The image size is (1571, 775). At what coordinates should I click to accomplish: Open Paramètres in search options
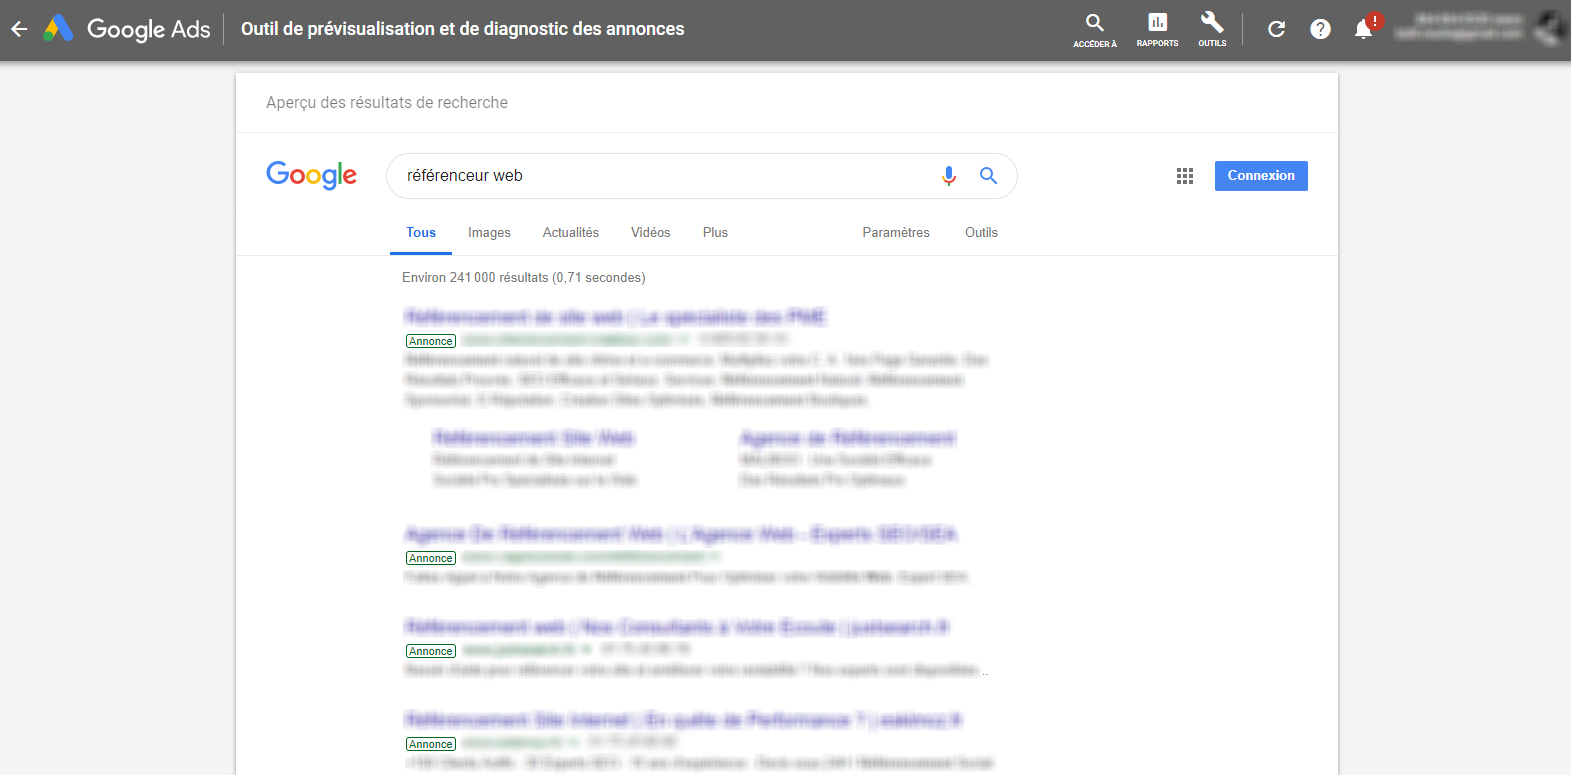pyautogui.click(x=896, y=233)
